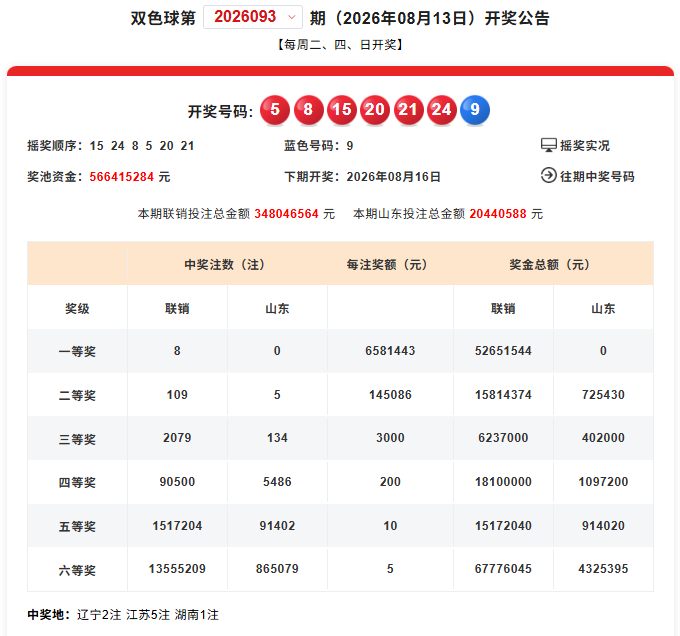Click the 一等奖 row label

tap(77, 351)
